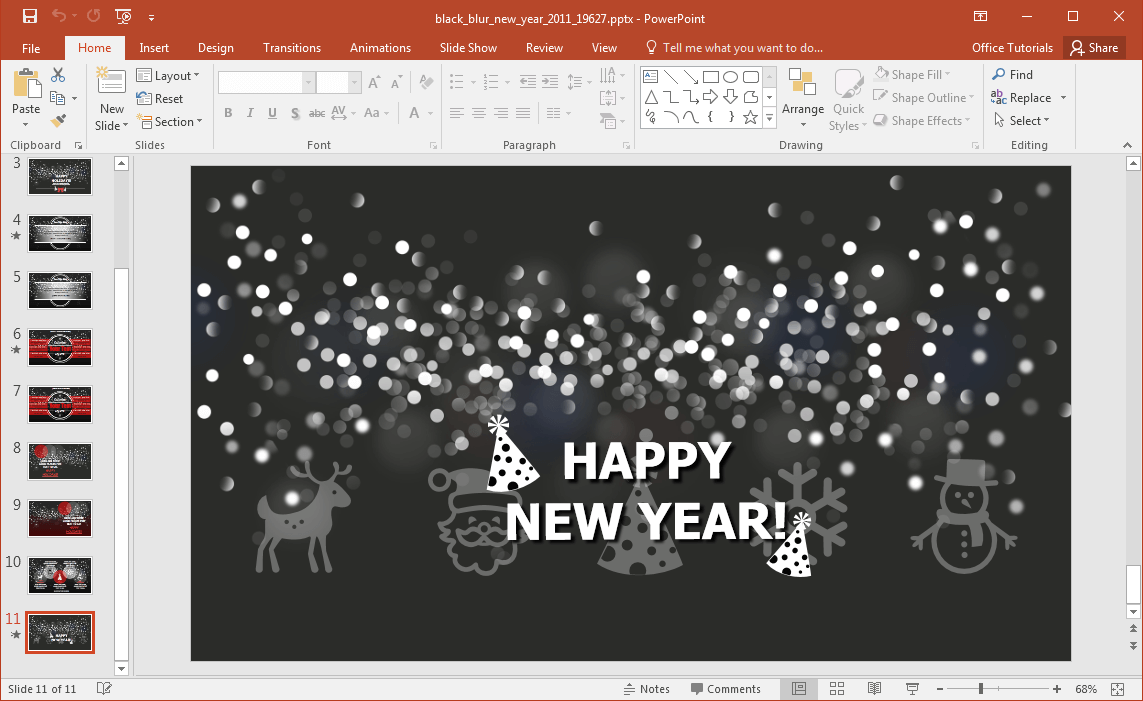Click the Reset slide button
The image size is (1143, 701).
coord(160,99)
